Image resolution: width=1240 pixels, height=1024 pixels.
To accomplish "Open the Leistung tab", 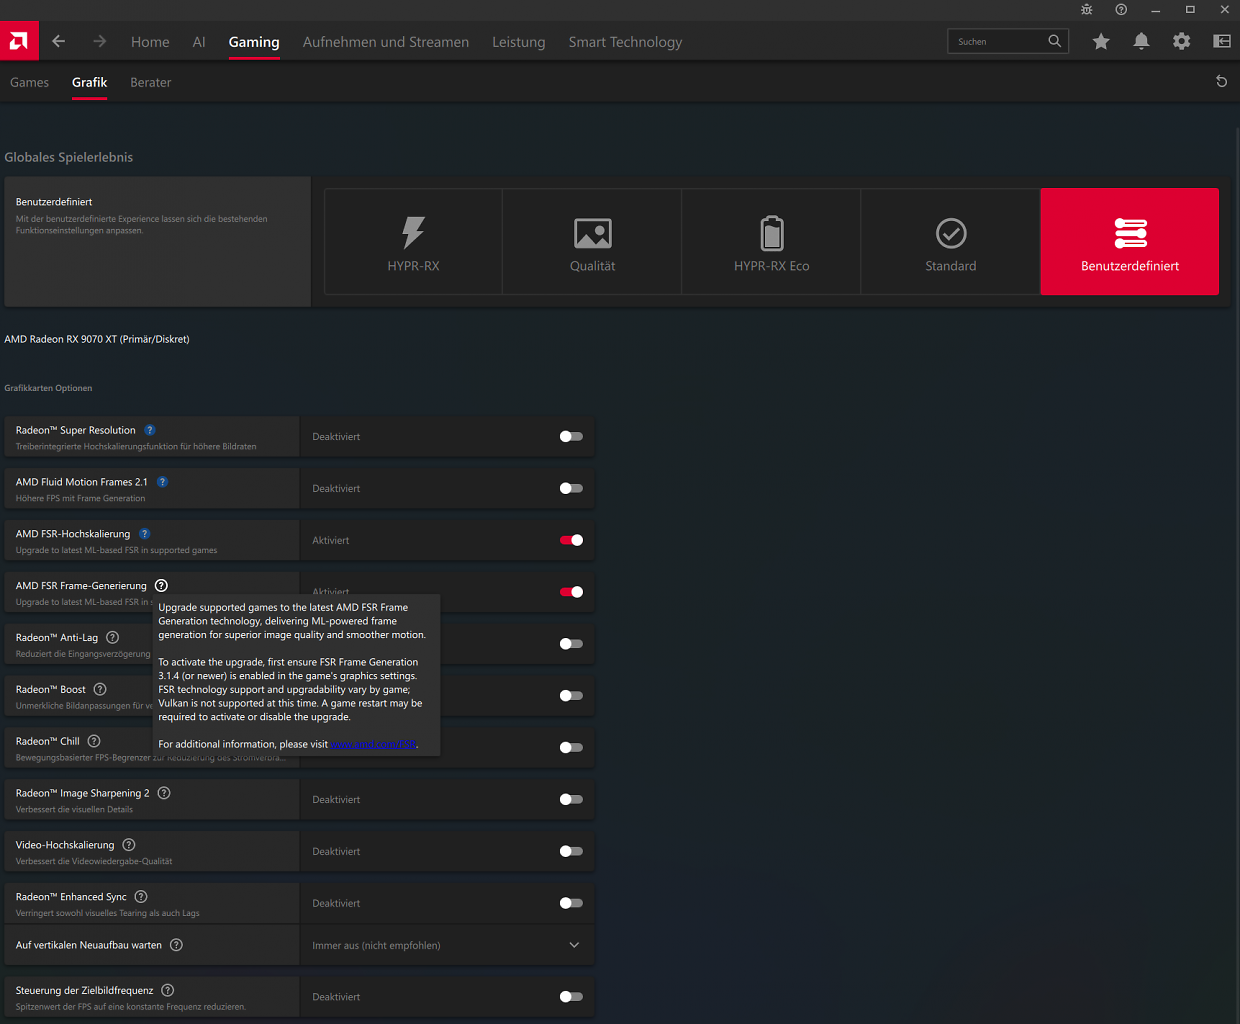I will pos(519,42).
